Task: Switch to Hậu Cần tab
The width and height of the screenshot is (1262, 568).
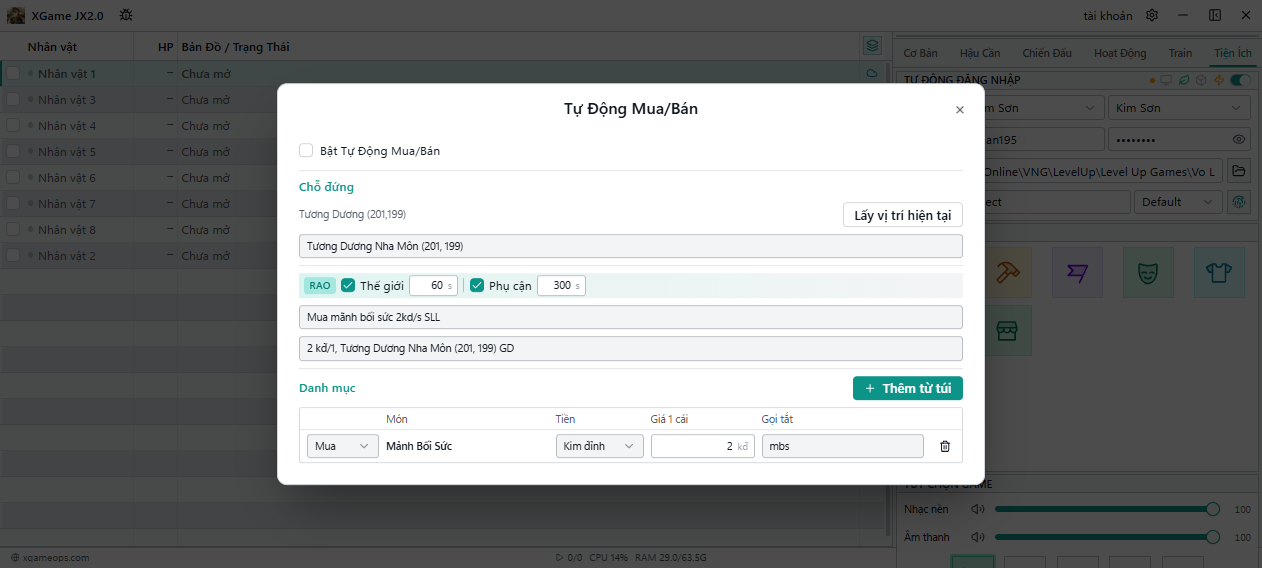Action: click(x=980, y=53)
